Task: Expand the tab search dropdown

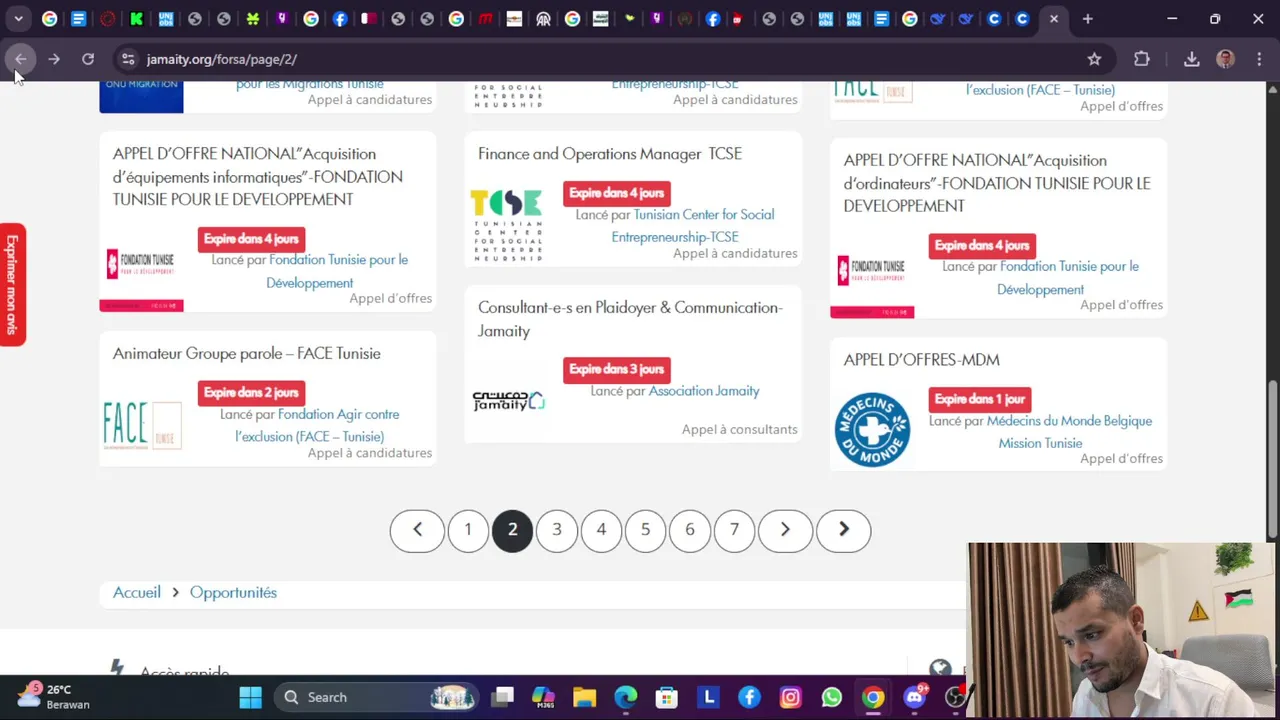Action: 18,18
